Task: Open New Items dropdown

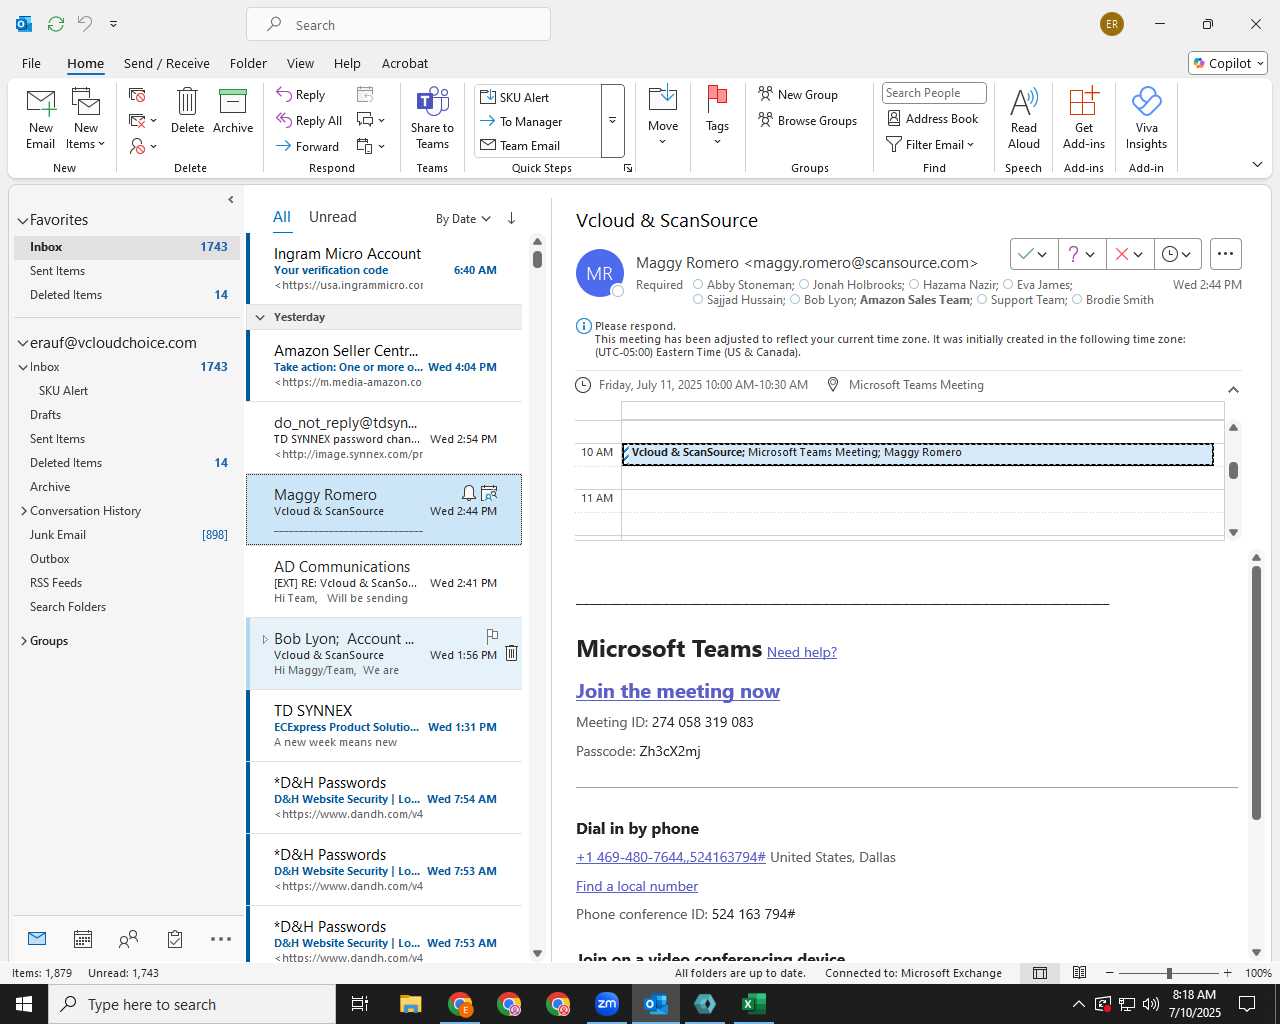Action: point(86,143)
